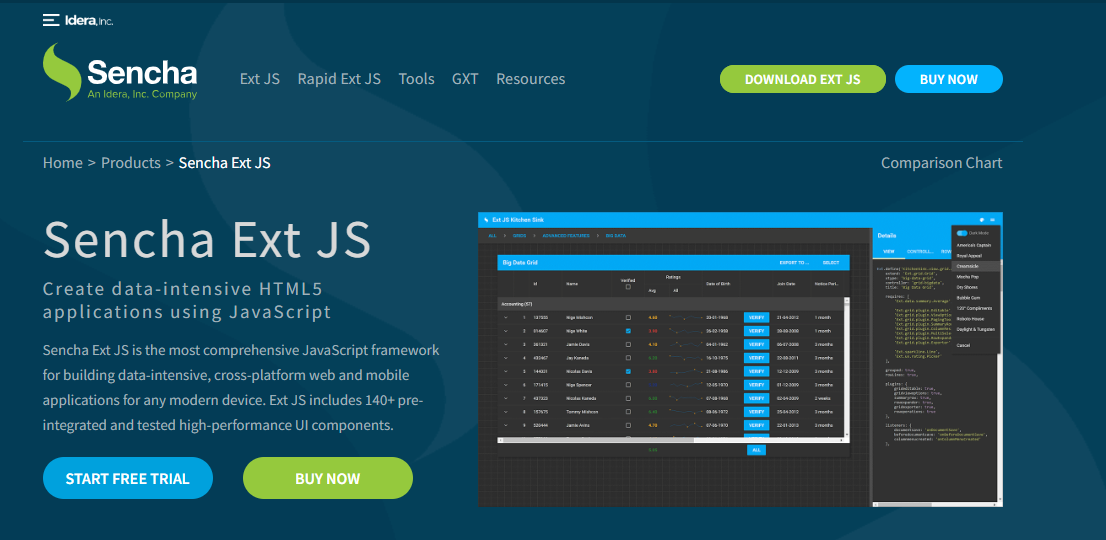
Task: Click the BIG DATA breadcrumb in Kitchen Sink
Action: tap(615, 235)
